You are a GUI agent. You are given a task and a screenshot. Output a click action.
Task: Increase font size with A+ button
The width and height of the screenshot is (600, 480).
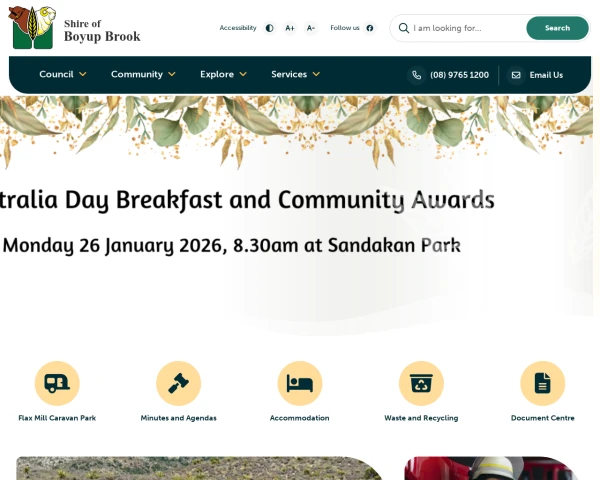click(x=290, y=28)
